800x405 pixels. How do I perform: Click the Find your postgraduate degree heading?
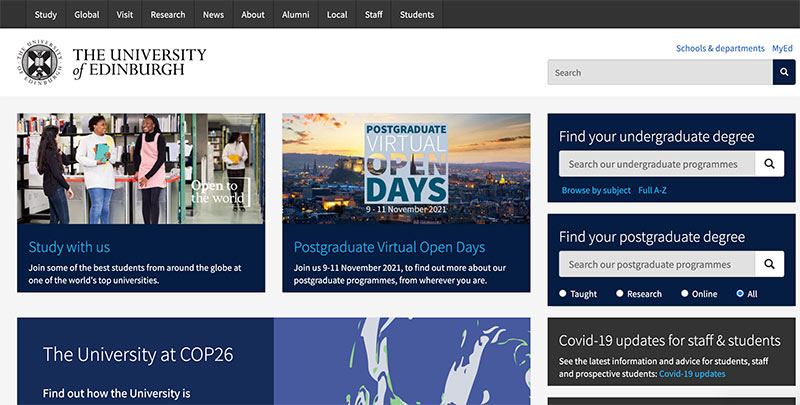point(652,237)
